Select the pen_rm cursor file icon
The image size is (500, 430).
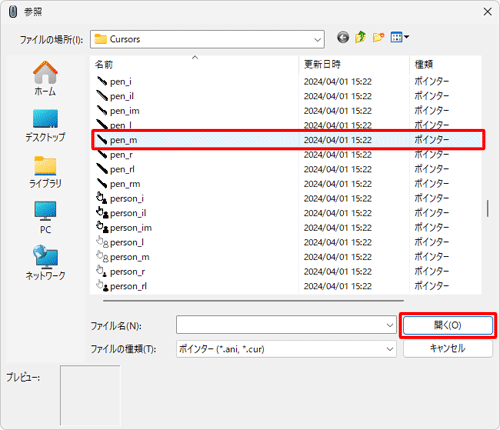click(x=102, y=184)
